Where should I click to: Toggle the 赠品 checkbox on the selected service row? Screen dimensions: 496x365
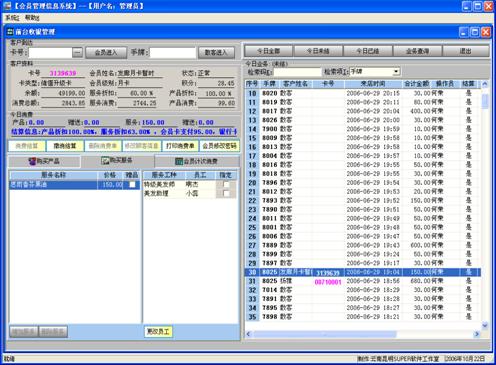132,184
